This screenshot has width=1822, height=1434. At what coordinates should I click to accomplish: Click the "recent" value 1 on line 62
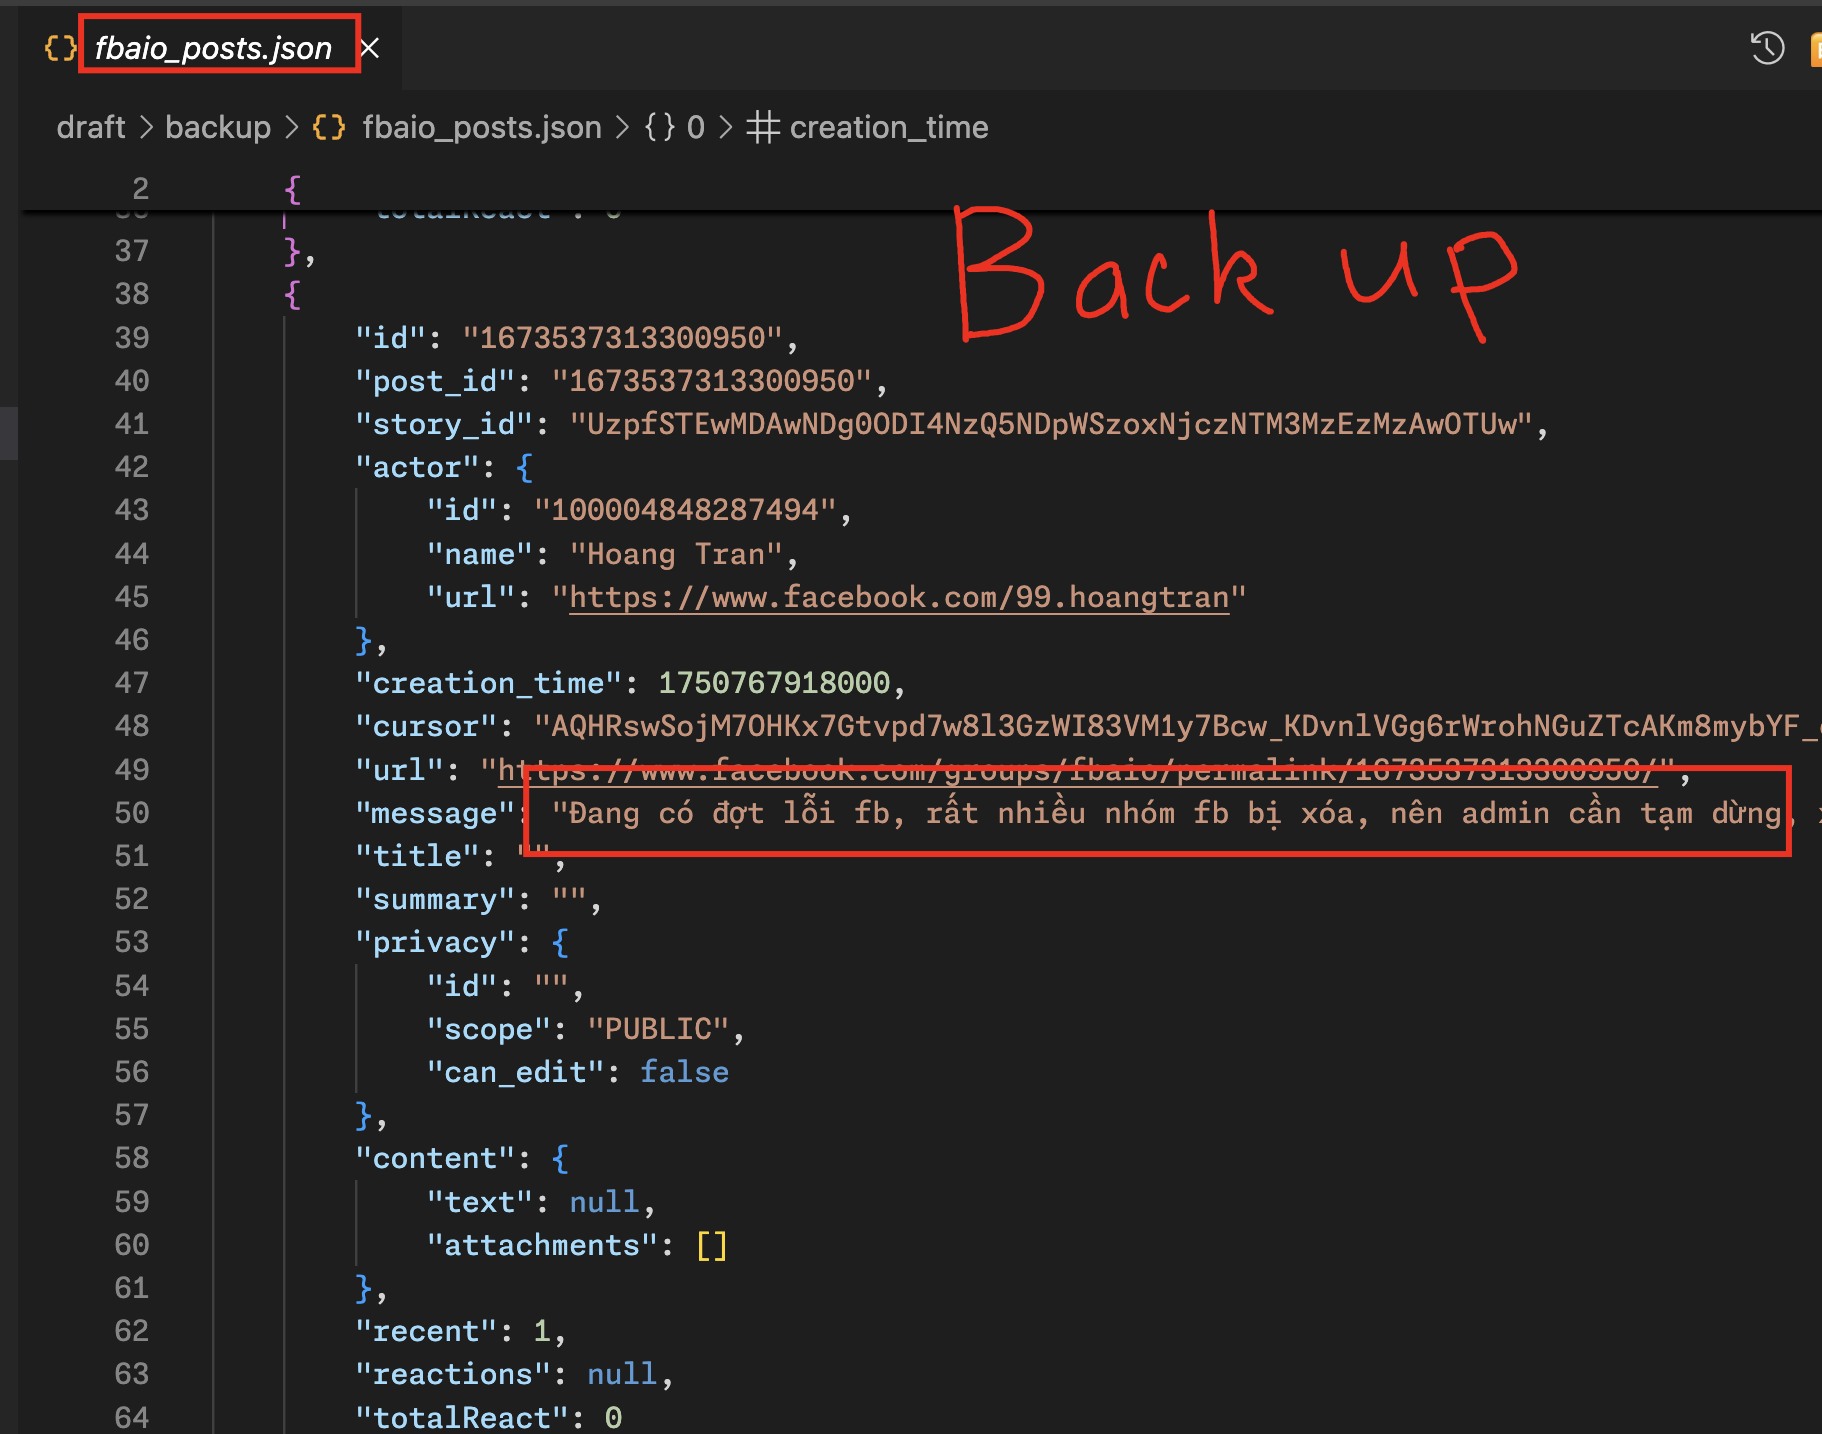click(541, 1331)
